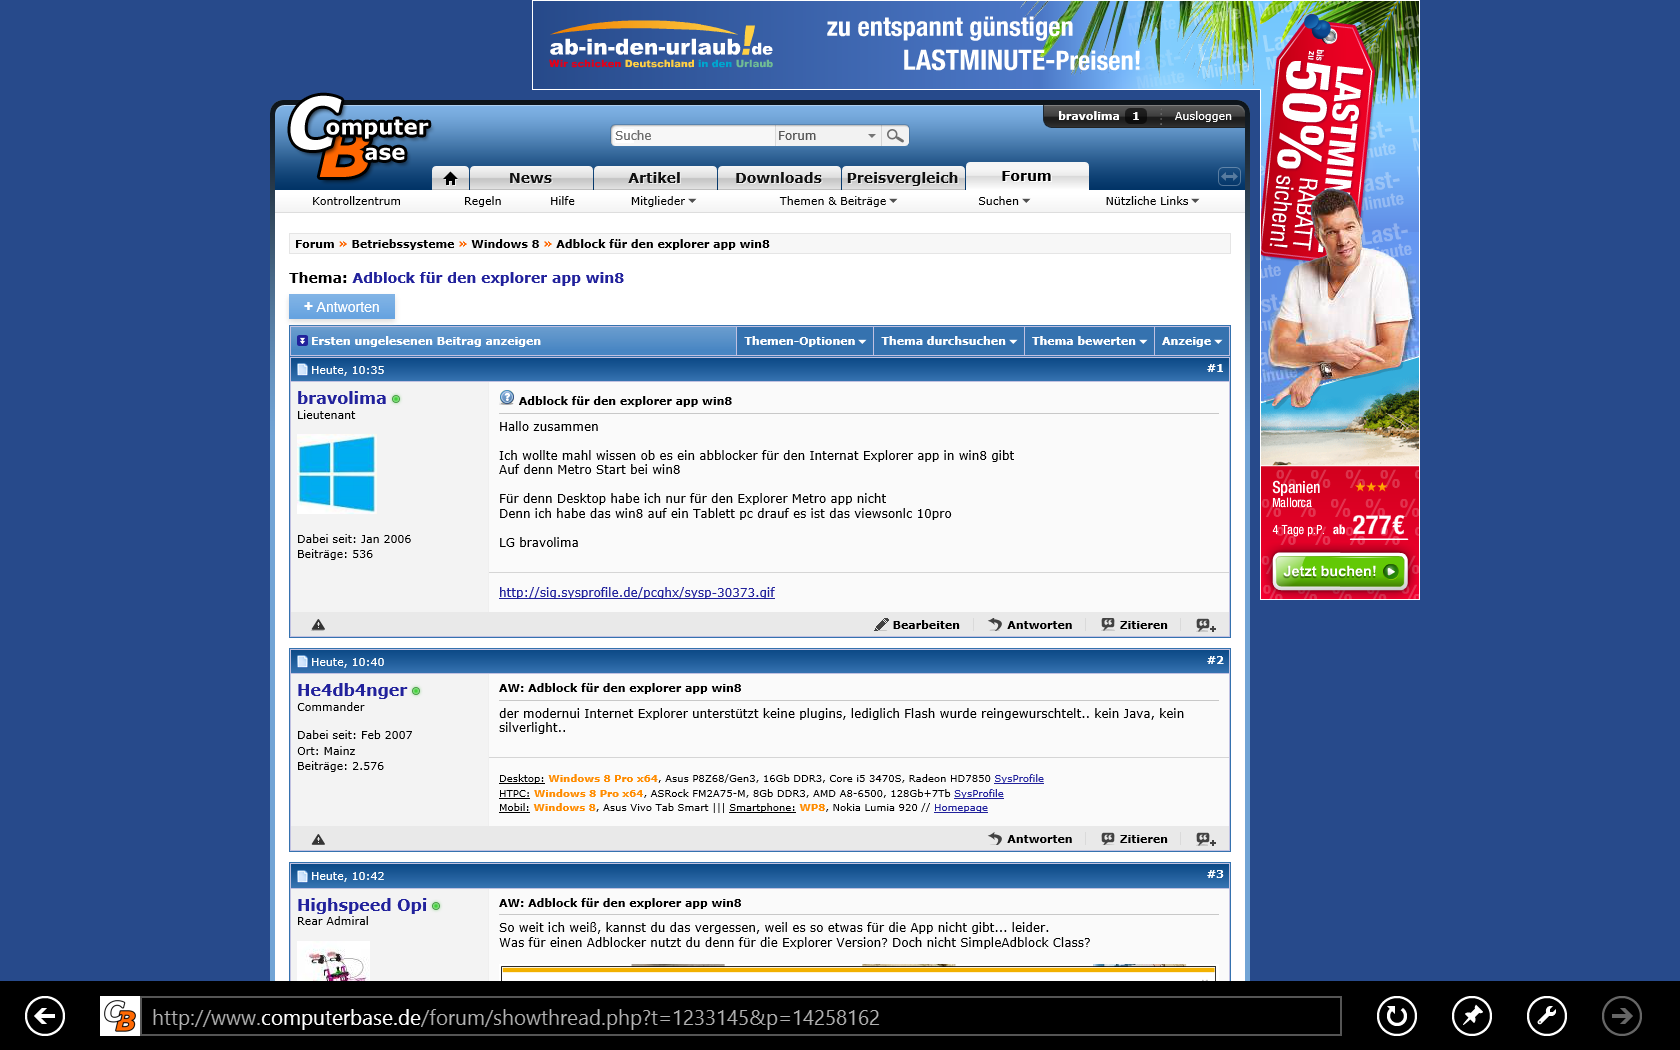Open Windows 8 breadcrumb link
This screenshot has height=1050, width=1680.
tap(505, 244)
